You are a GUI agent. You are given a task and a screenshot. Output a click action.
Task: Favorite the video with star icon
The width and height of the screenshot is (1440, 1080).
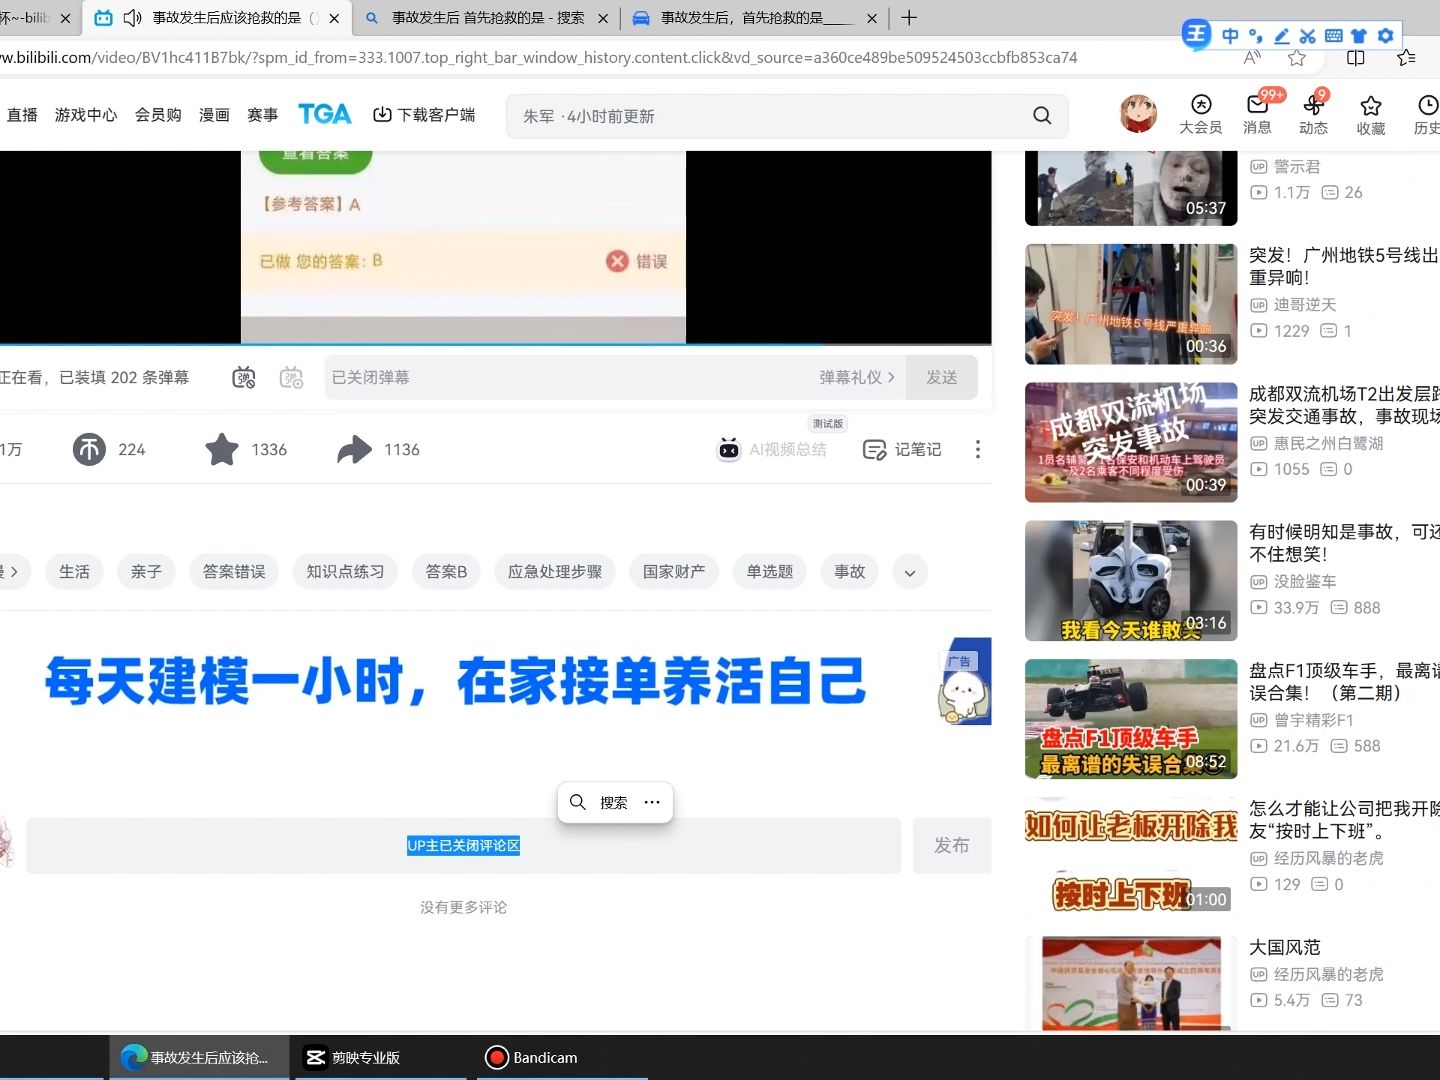(222, 450)
